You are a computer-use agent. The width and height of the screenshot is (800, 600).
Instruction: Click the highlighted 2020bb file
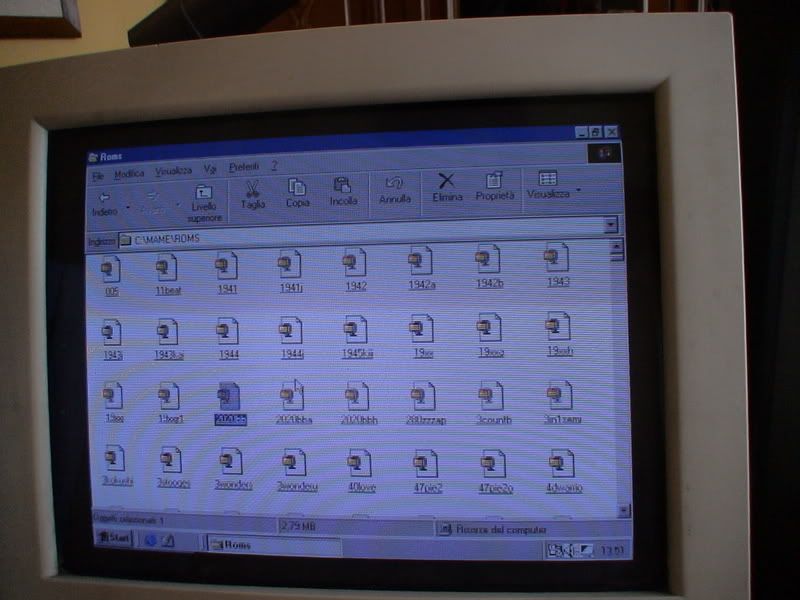[x=230, y=403]
